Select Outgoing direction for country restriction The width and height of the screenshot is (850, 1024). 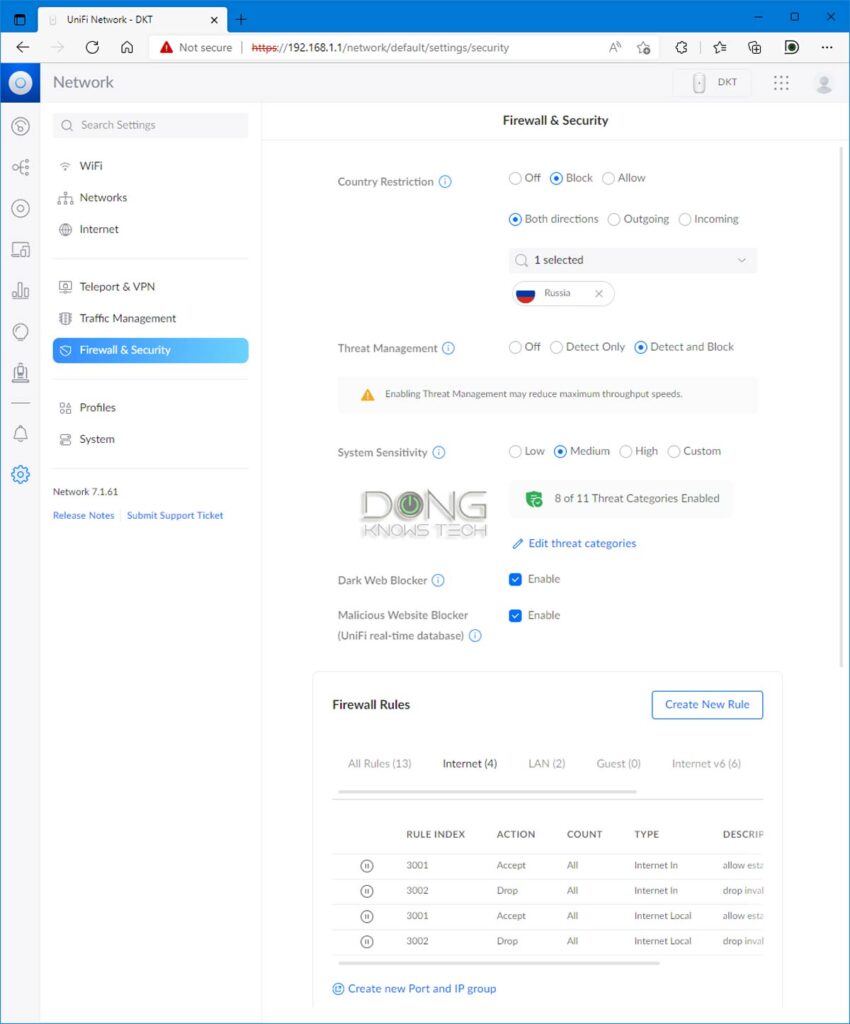click(x=614, y=219)
